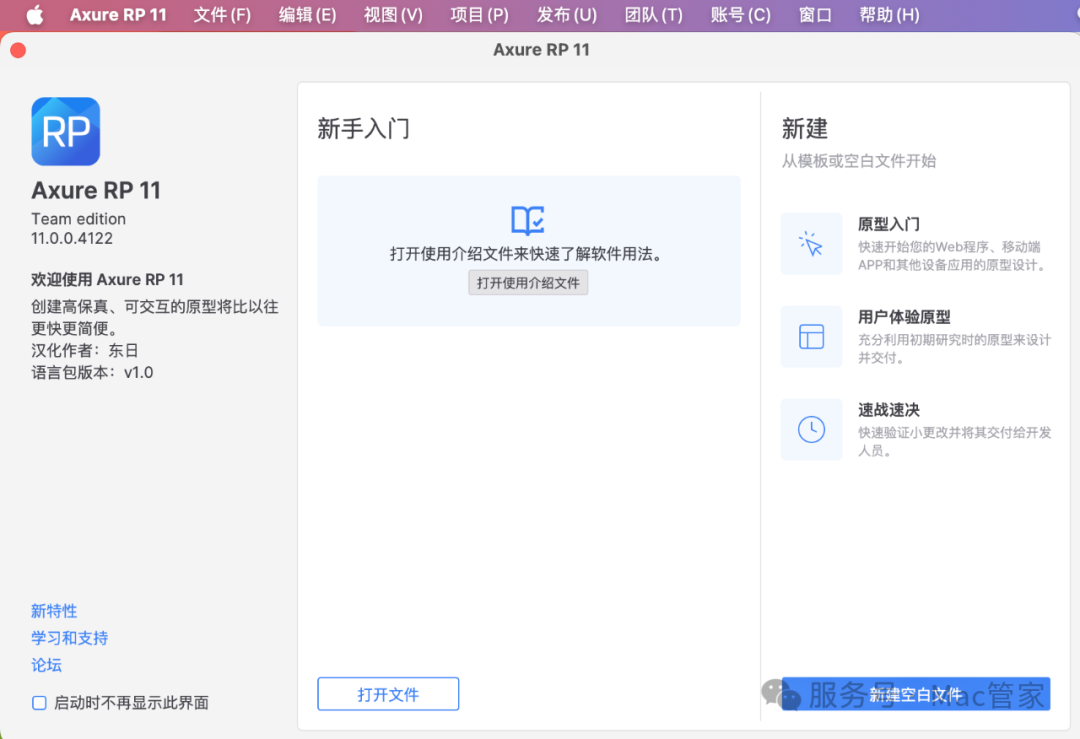Open the 学习和支持 link

pos(70,638)
